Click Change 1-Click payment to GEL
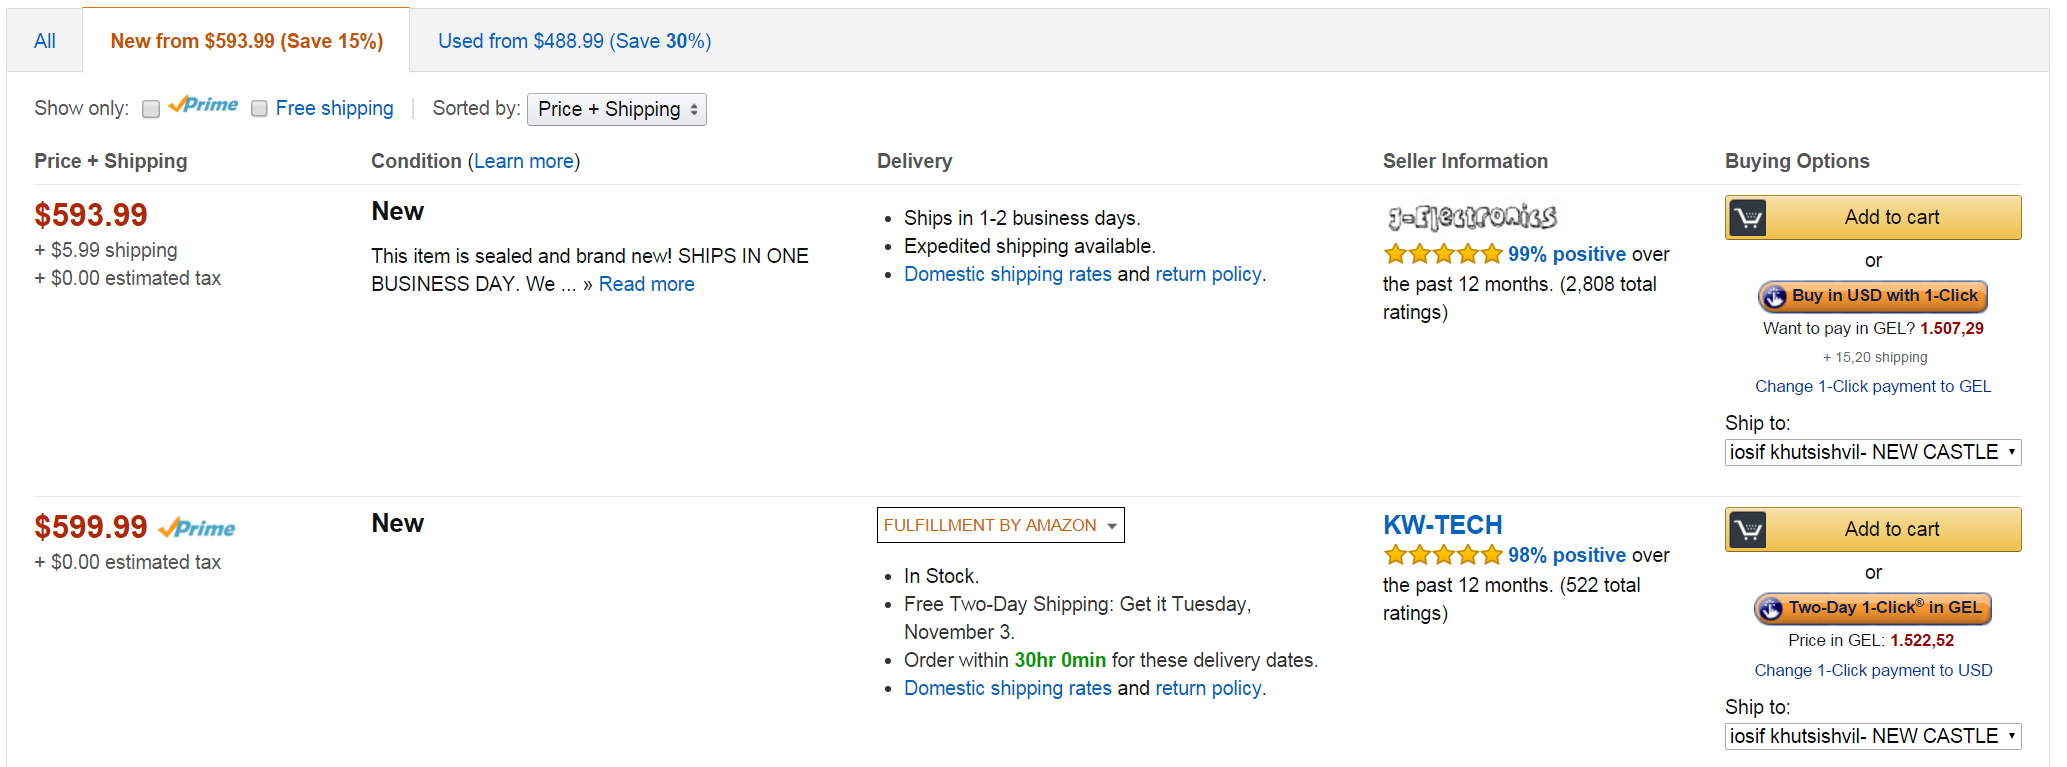 coord(1872,386)
